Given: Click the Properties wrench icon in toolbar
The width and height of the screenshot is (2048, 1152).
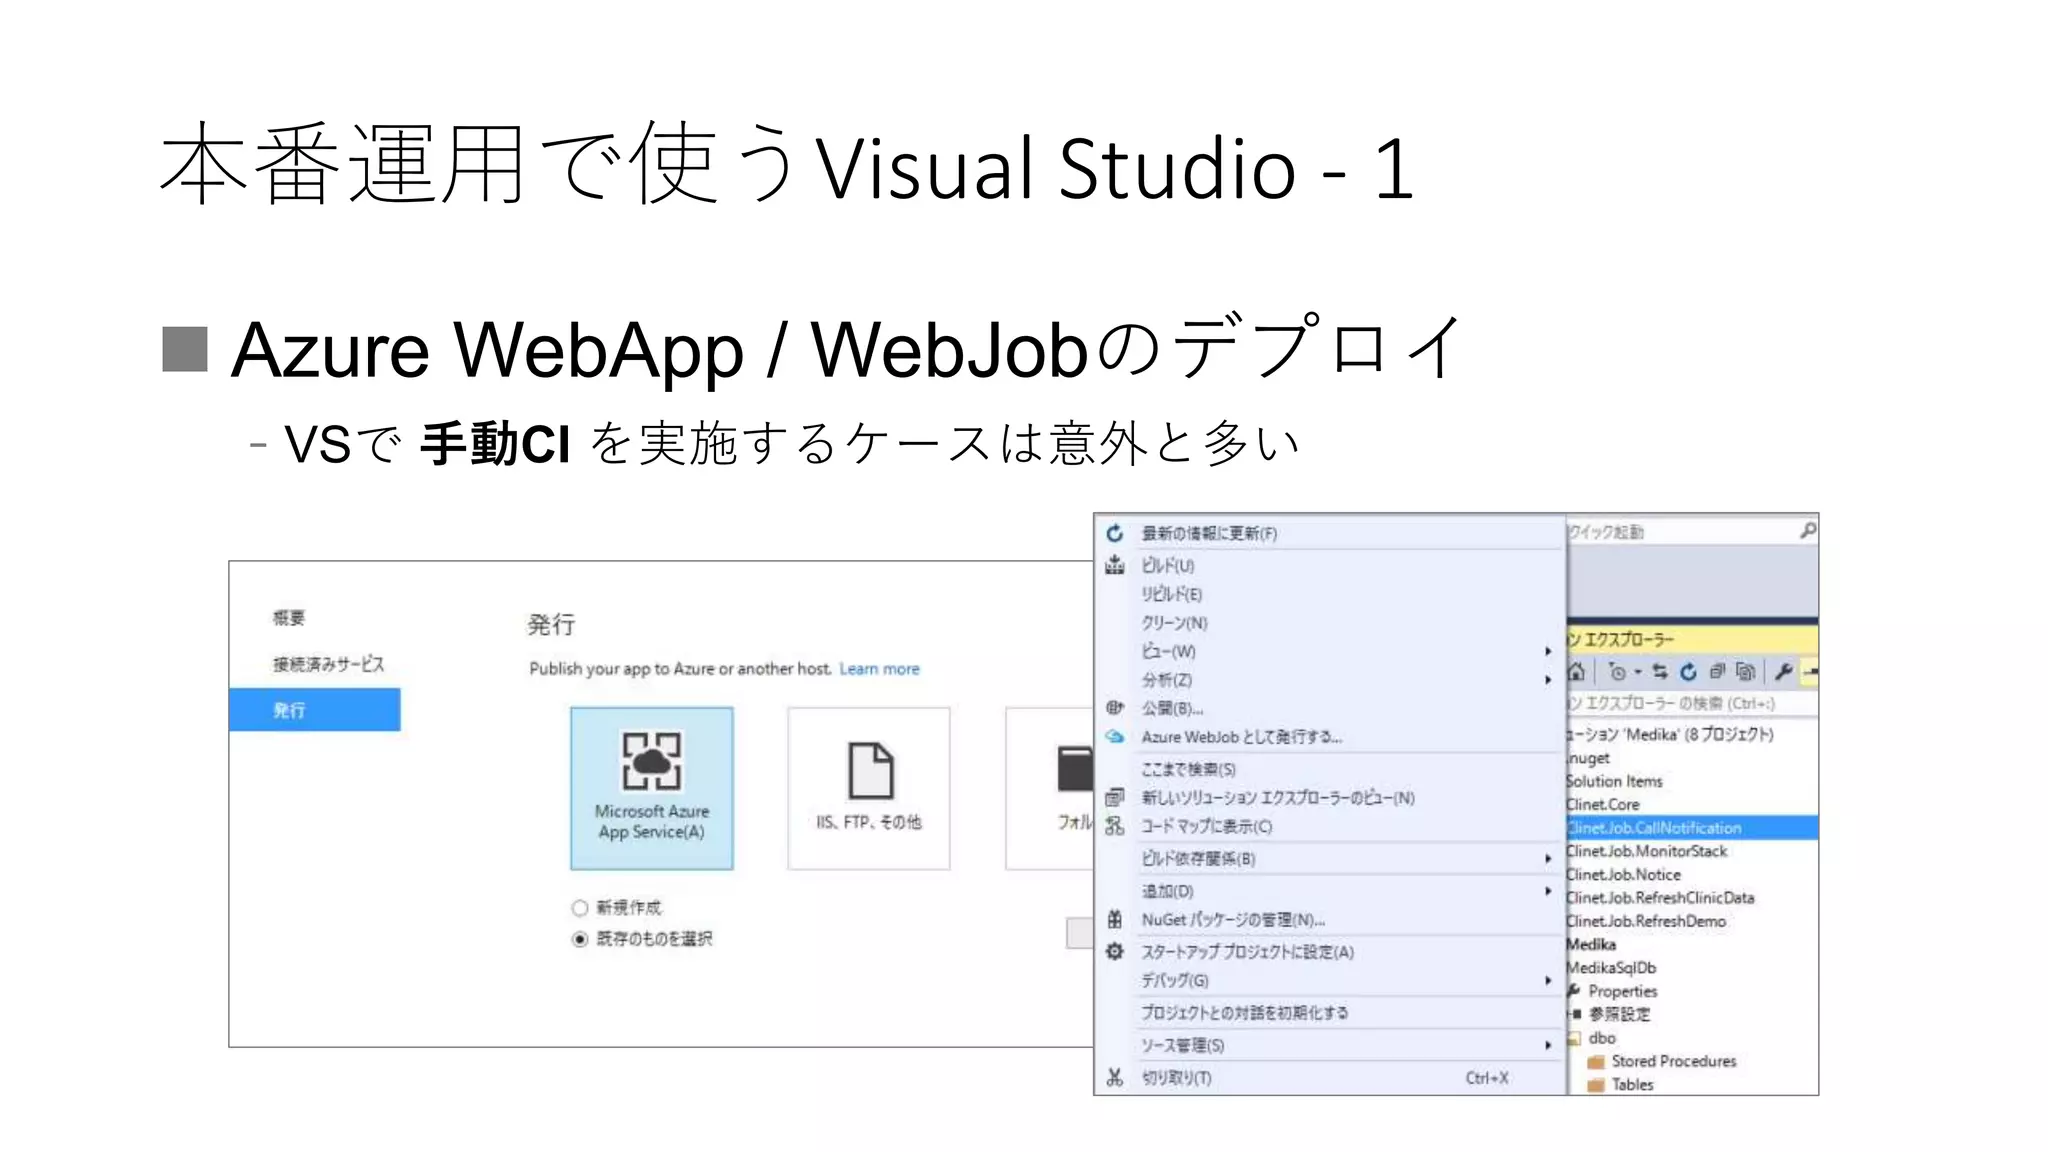Looking at the screenshot, I should [x=1783, y=671].
